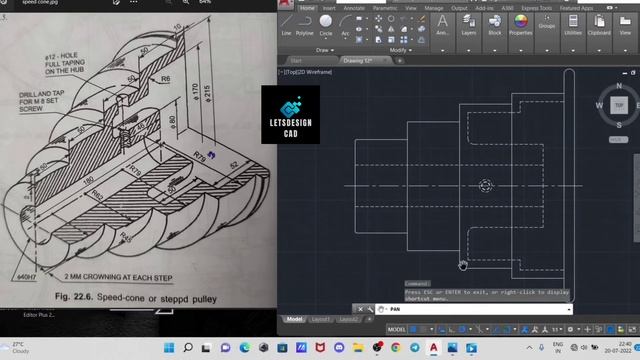Viewport: 640px width, 360px height.
Task: Open the Layers panel button
Action: 469,24
